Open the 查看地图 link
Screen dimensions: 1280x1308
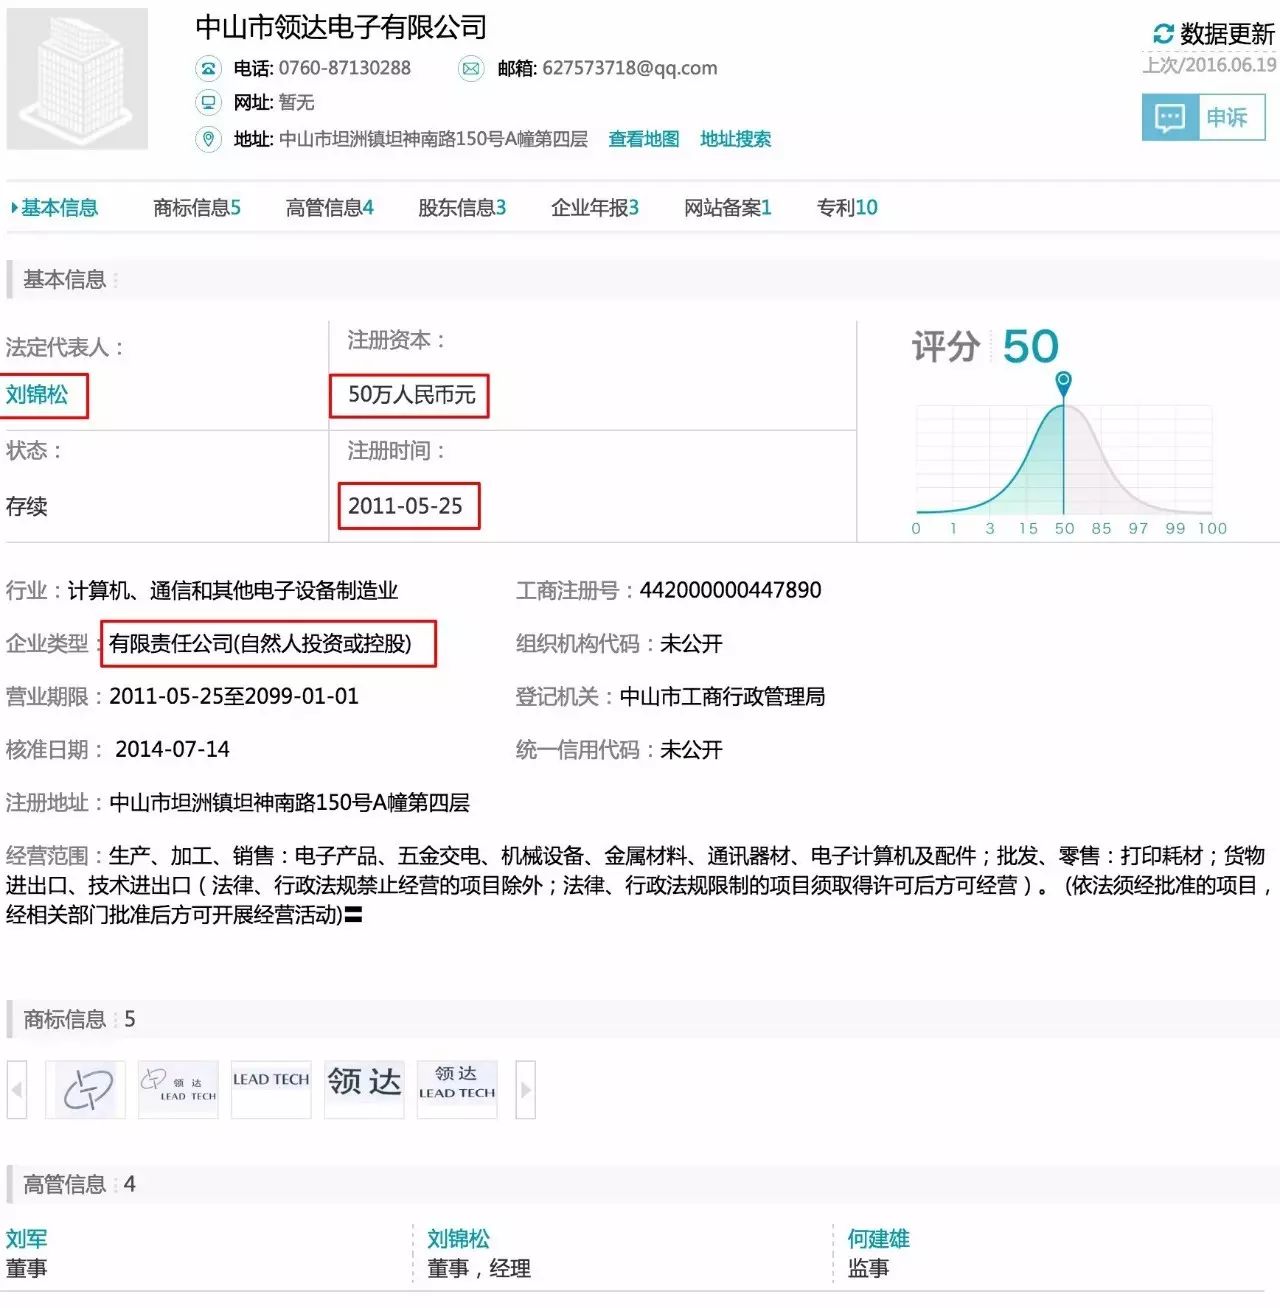point(642,139)
